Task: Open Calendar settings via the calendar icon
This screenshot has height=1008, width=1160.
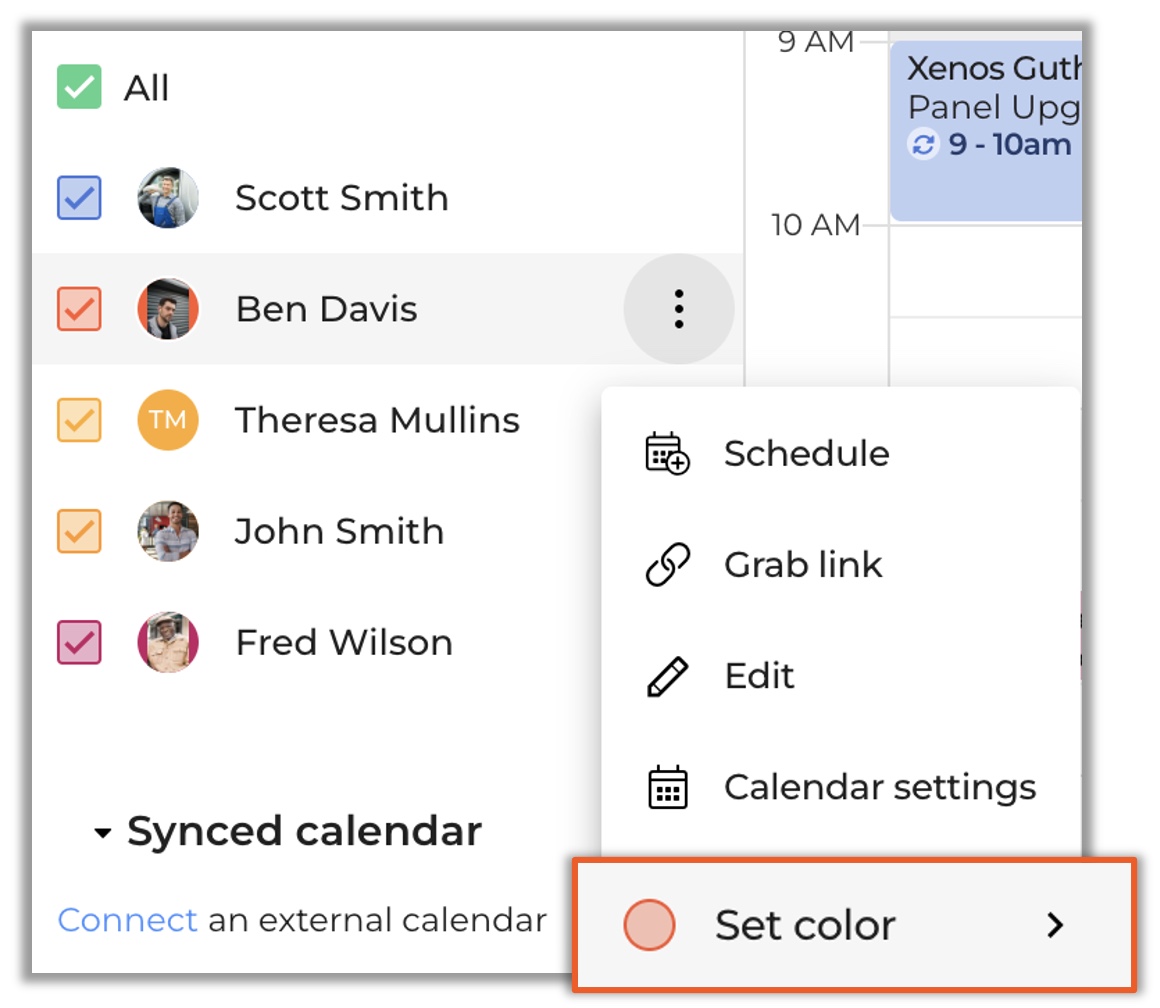Action: pos(665,786)
